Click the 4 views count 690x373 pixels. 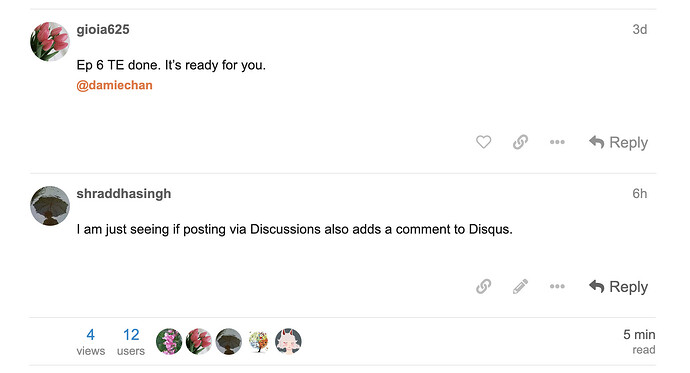(91, 341)
